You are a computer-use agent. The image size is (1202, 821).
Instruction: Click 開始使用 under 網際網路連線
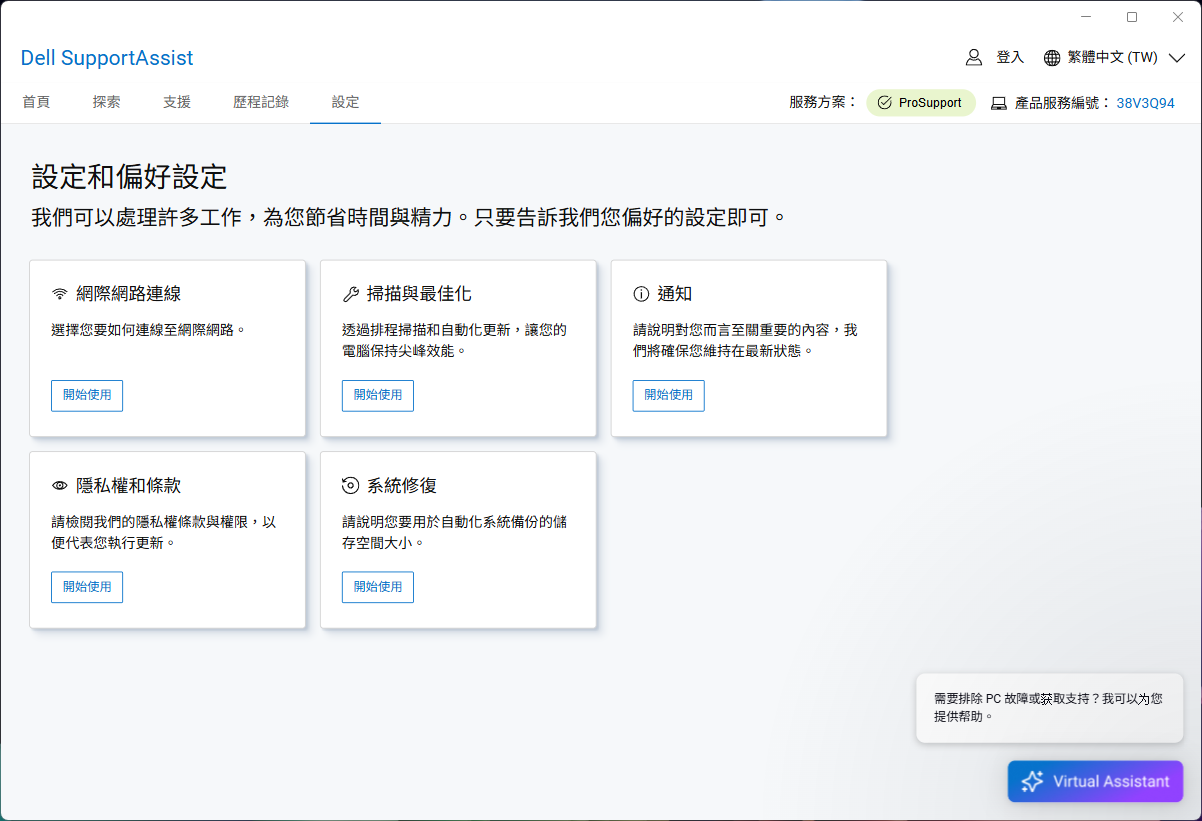pyautogui.click(x=87, y=395)
